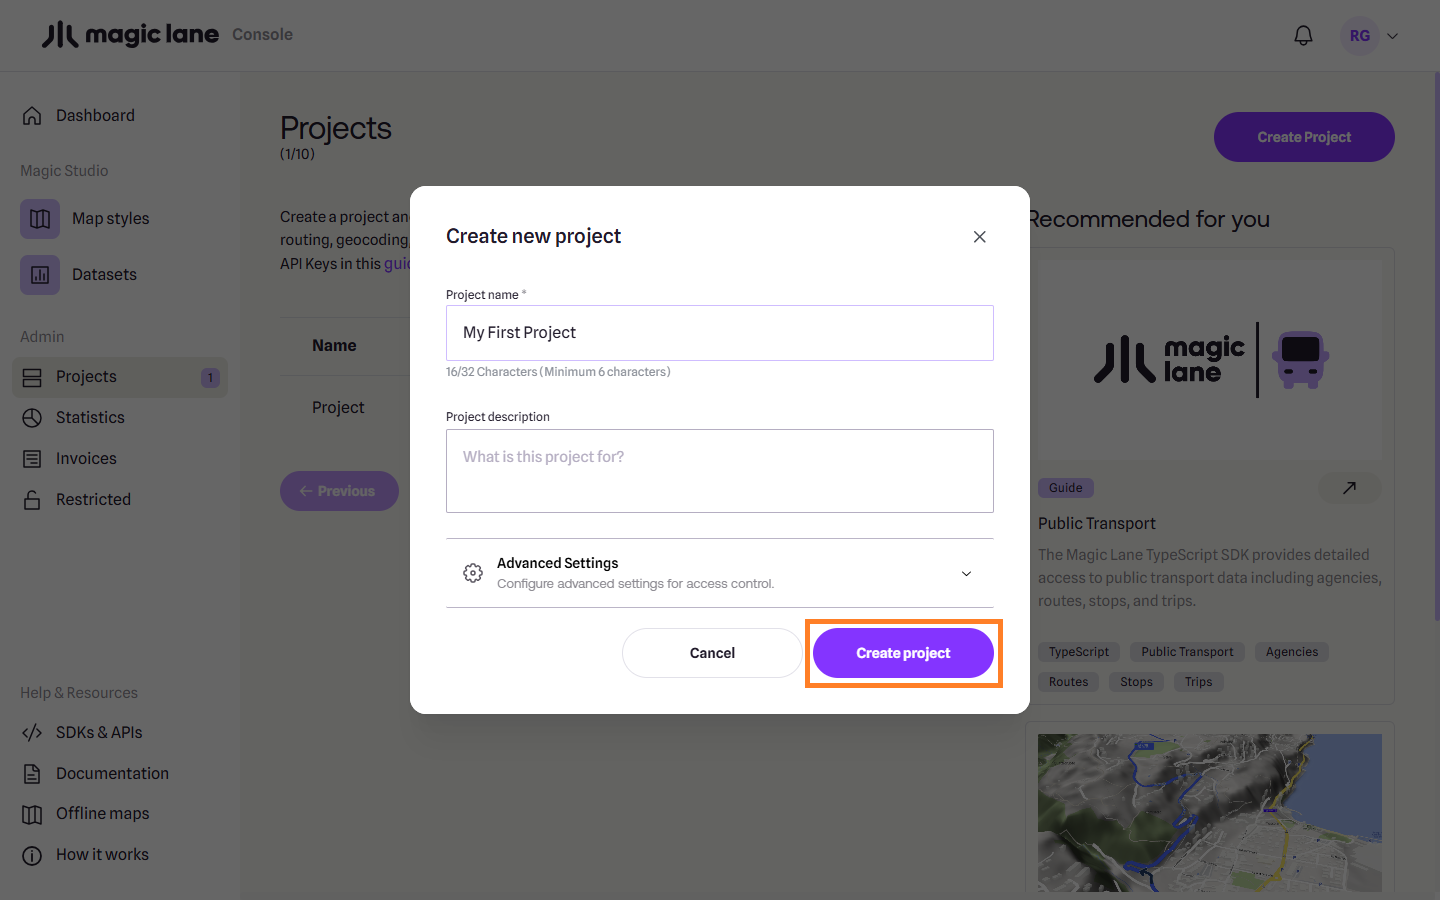This screenshot has width=1440, height=900.
Task: Go to Documentation in the sidebar
Action: click(x=112, y=774)
